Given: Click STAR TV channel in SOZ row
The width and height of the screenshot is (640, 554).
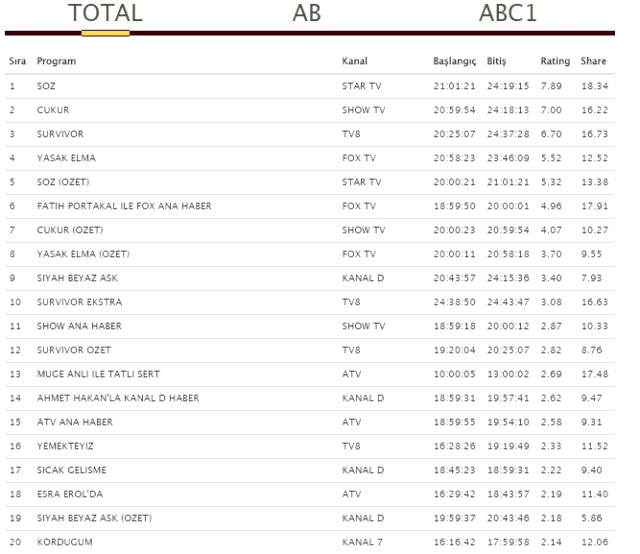Looking at the screenshot, I should [x=362, y=86].
